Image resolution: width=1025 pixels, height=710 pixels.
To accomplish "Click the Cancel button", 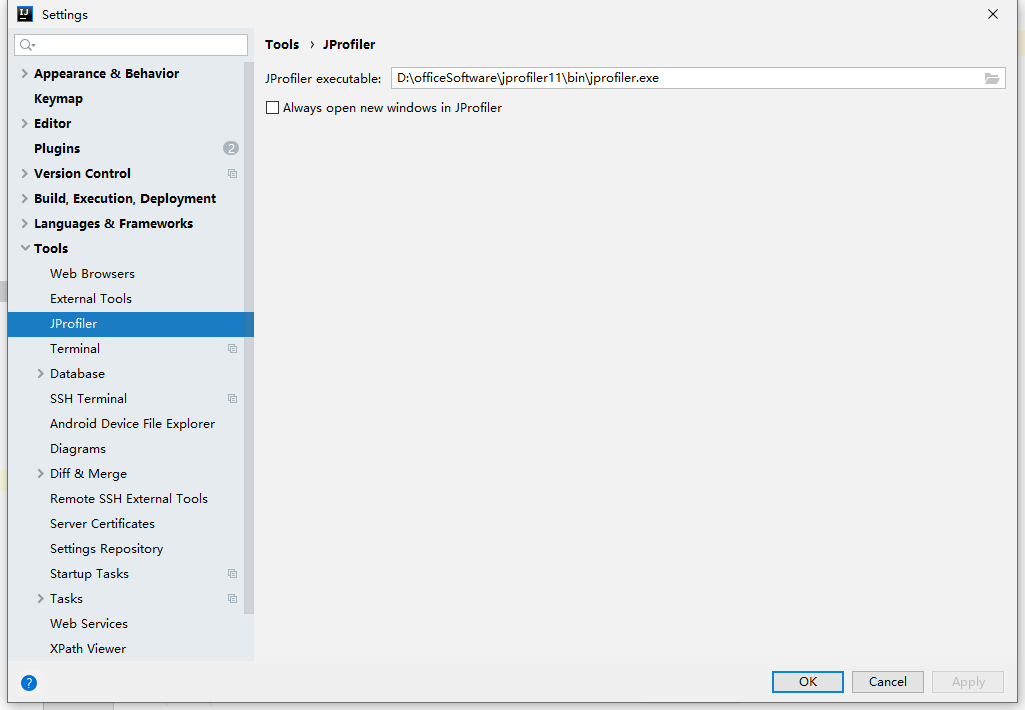I will [x=887, y=682].
